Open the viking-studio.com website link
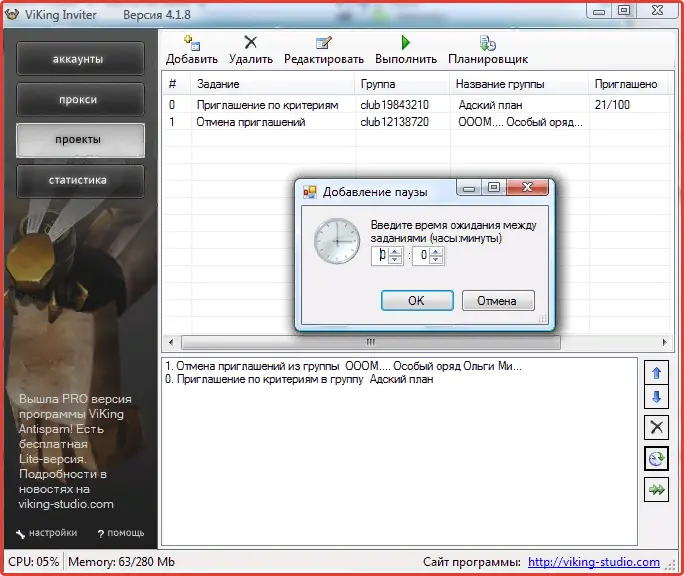 [594, 562]
